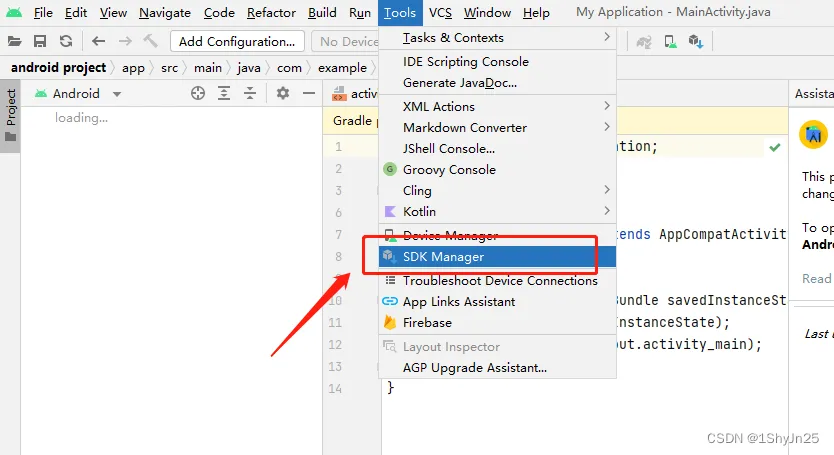Select Device Manager menu entry
The image size is (834, 455).
(497, 235)
